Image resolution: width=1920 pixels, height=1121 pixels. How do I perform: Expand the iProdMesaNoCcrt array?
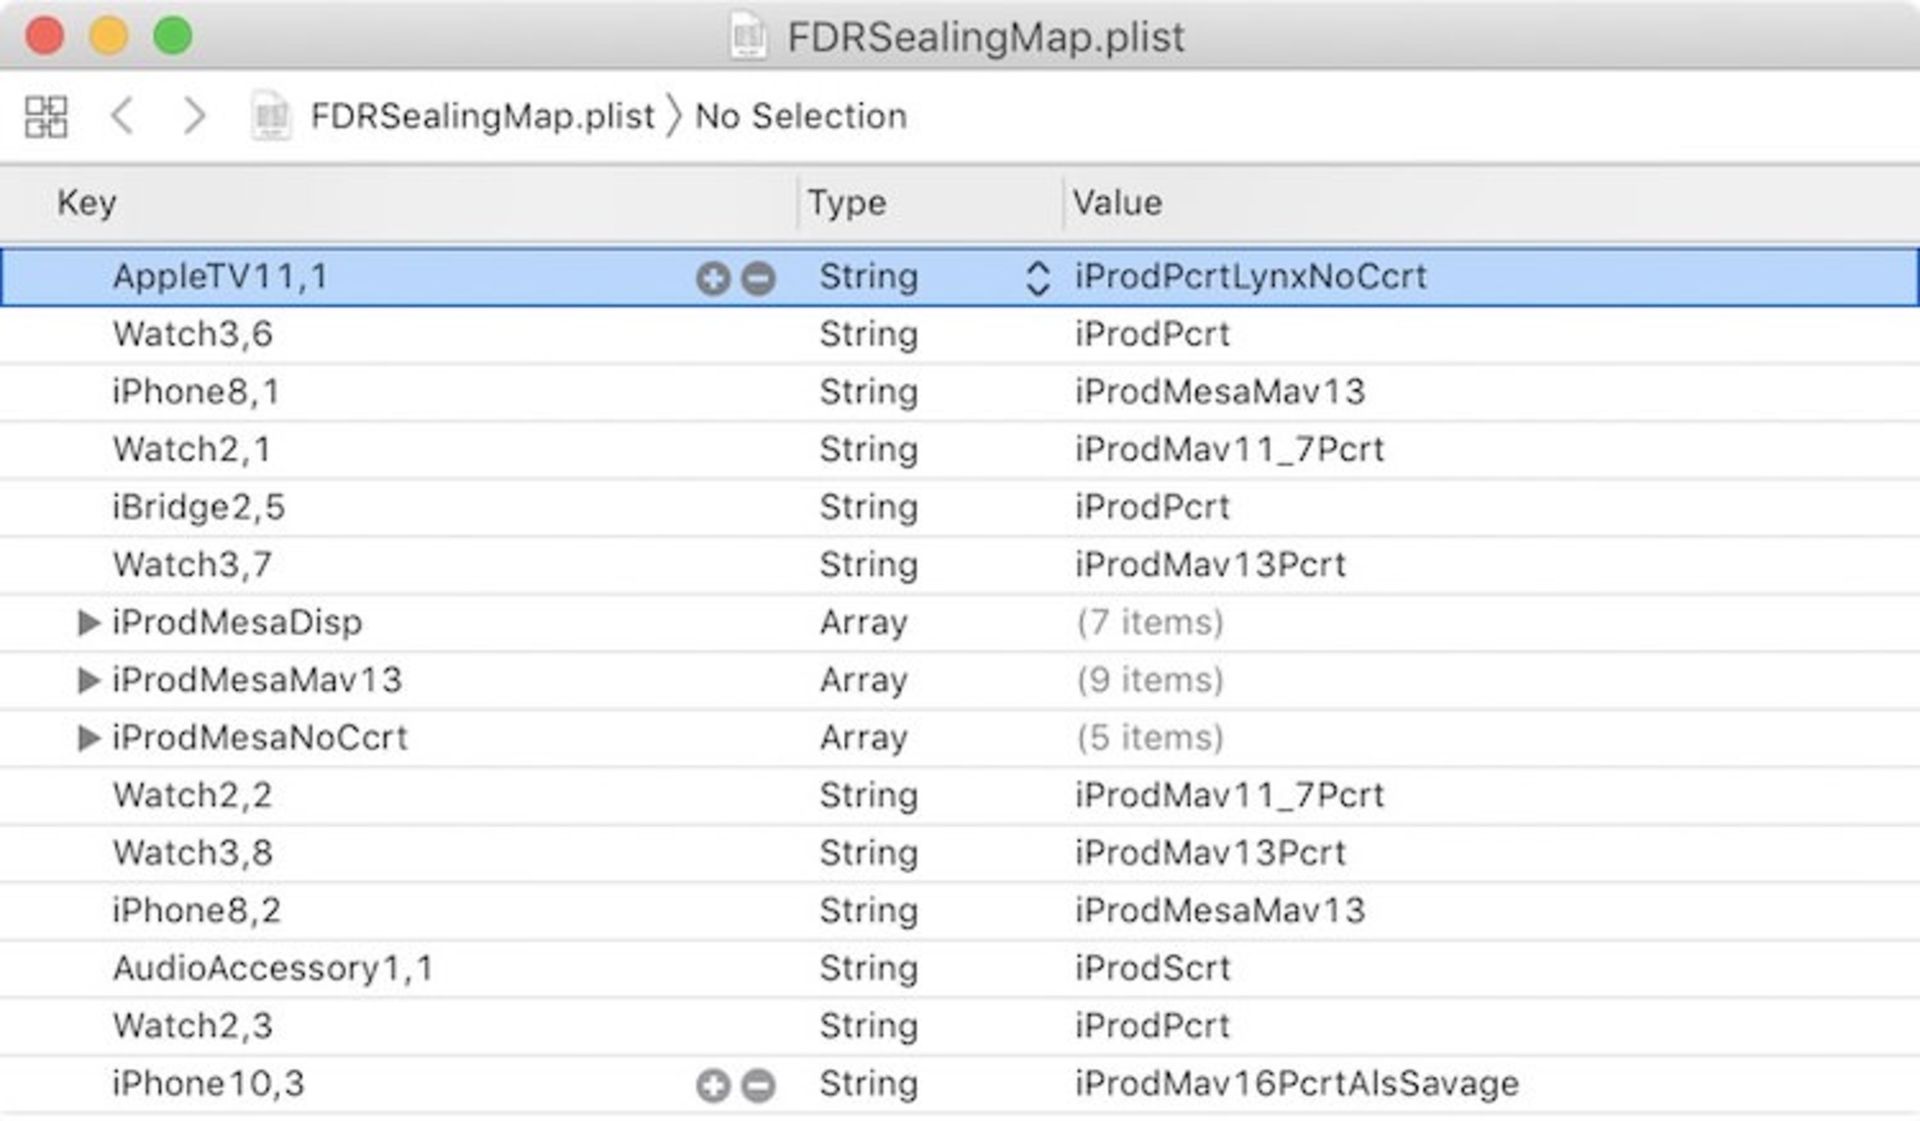(x=88, y=738)
